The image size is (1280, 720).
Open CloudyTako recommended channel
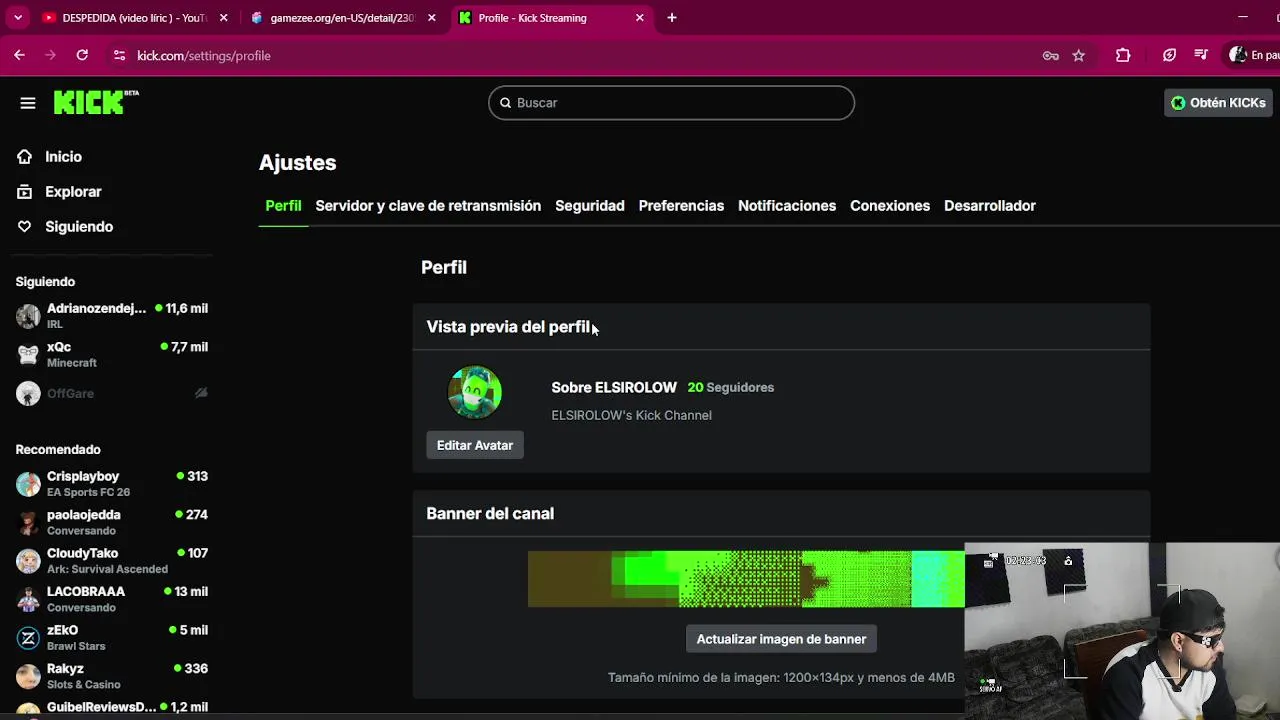(112, 560)
